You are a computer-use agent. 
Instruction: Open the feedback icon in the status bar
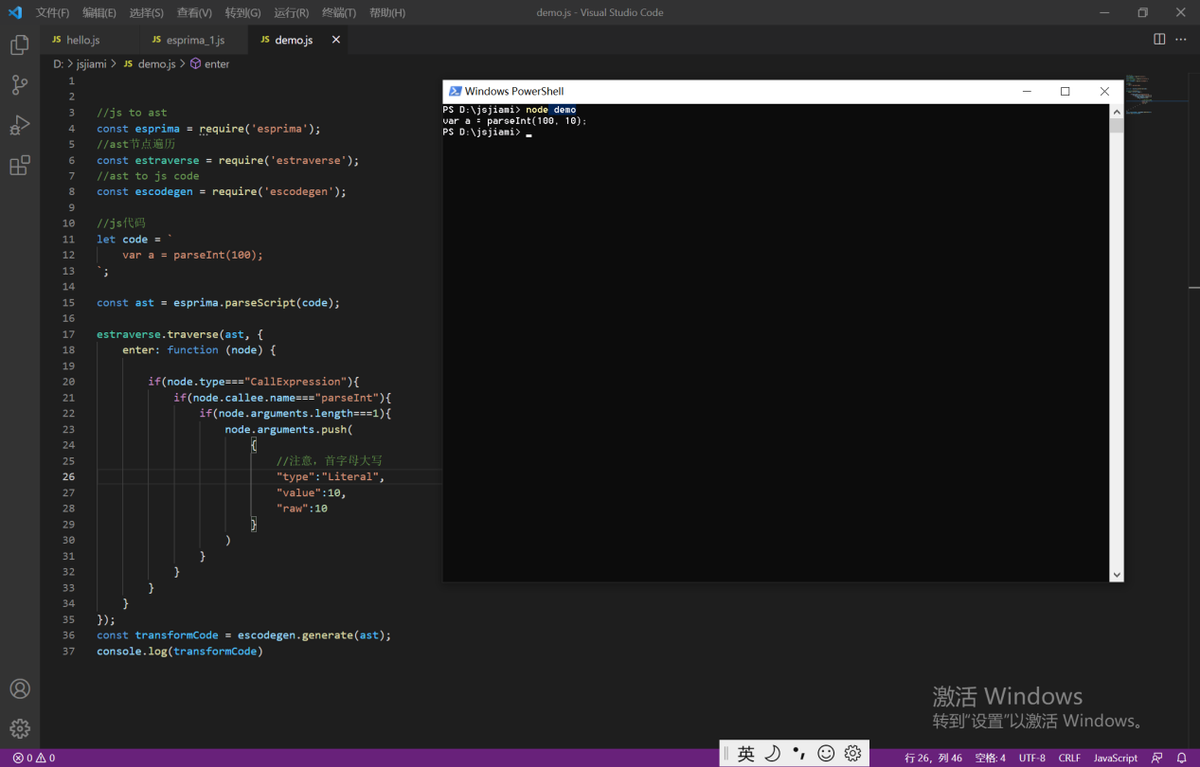coord(1157,758)
